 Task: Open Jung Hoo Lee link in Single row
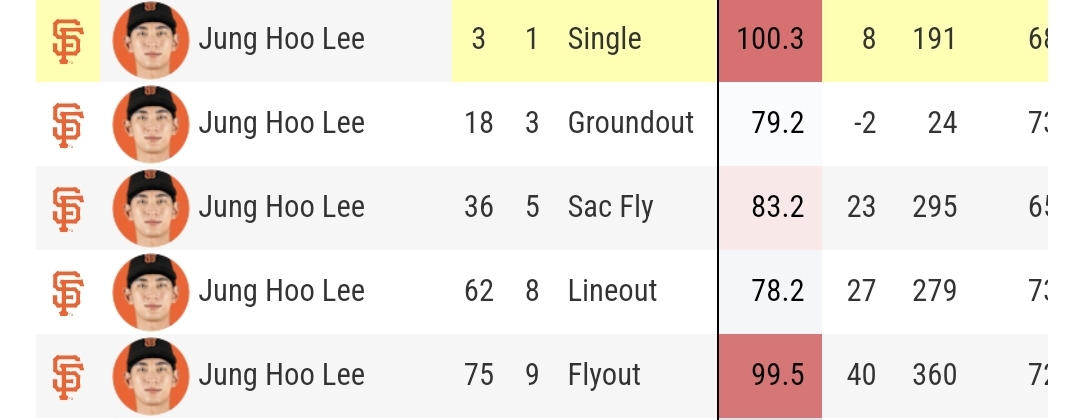point(281,39)
